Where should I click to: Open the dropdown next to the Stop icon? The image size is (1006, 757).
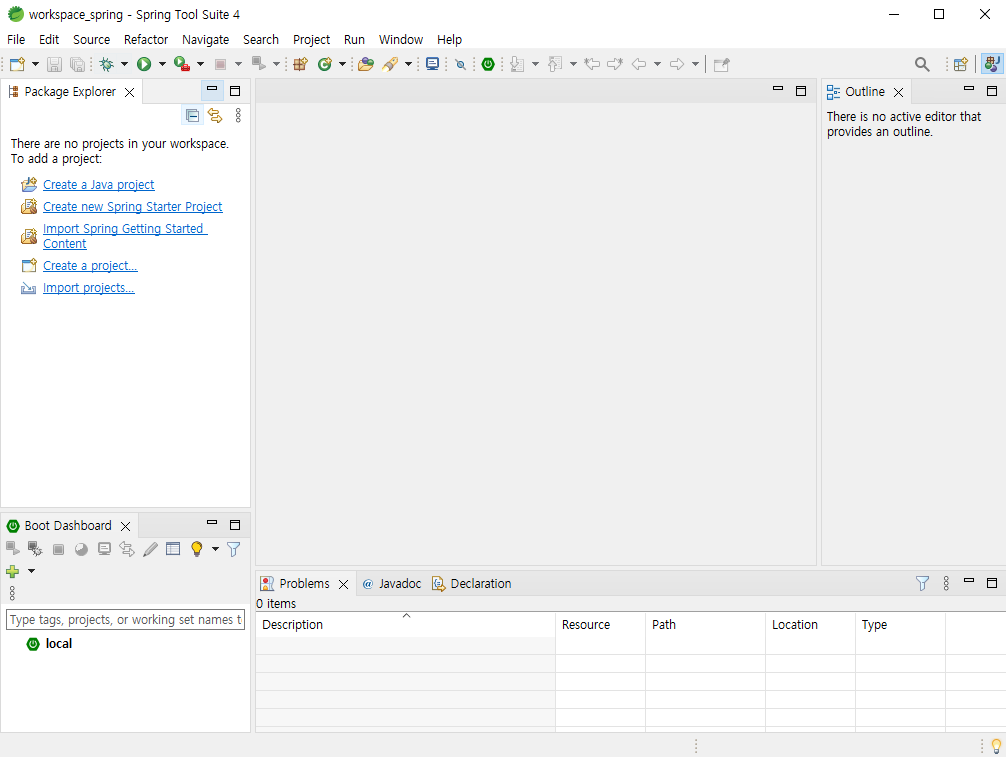[x=238, y=64]
